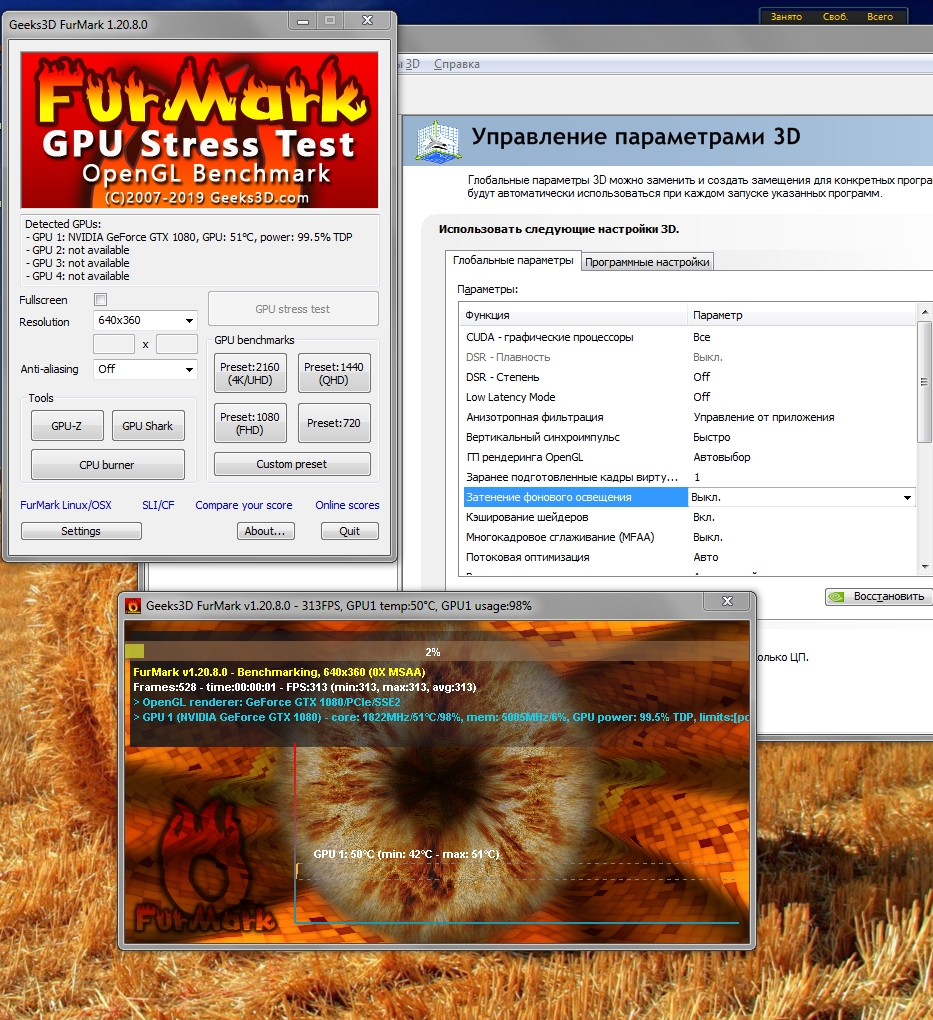The width and height of the screenshot is (933, 1020).
Task: Select the Low Latency Mode row
Action: click(688, 397)
